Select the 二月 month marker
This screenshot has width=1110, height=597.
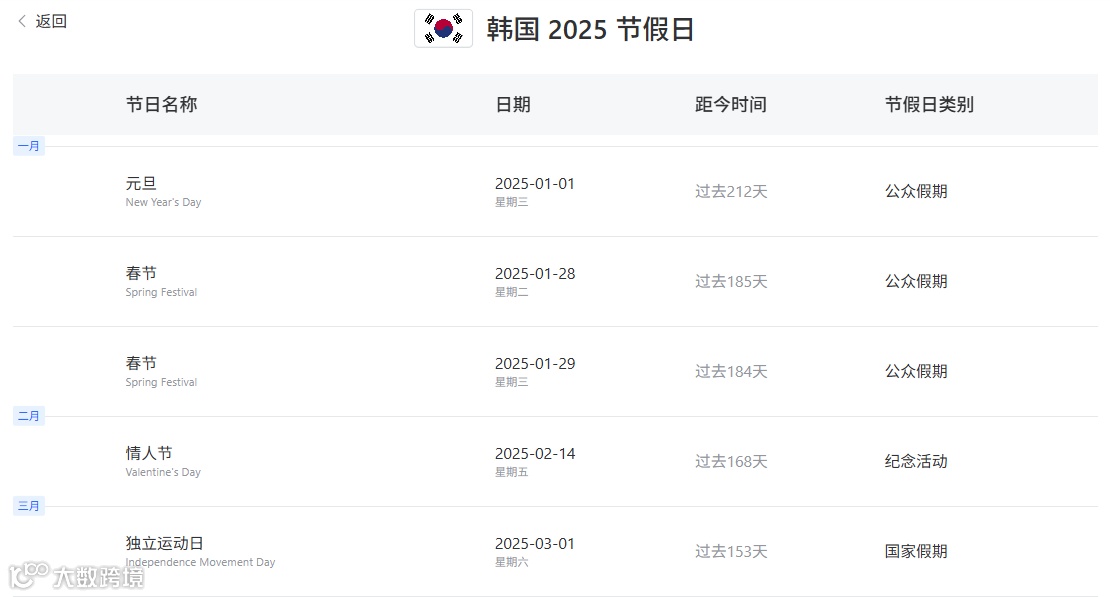click(29, 416)
